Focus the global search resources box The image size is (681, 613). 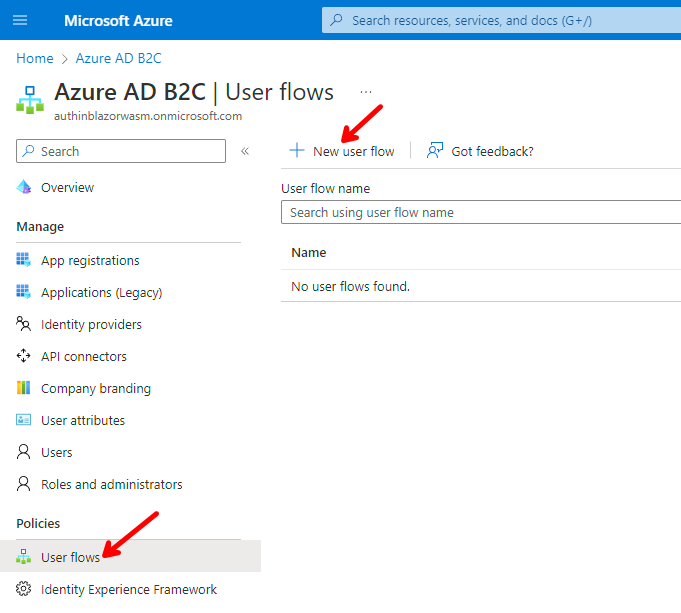click(501, 20)
